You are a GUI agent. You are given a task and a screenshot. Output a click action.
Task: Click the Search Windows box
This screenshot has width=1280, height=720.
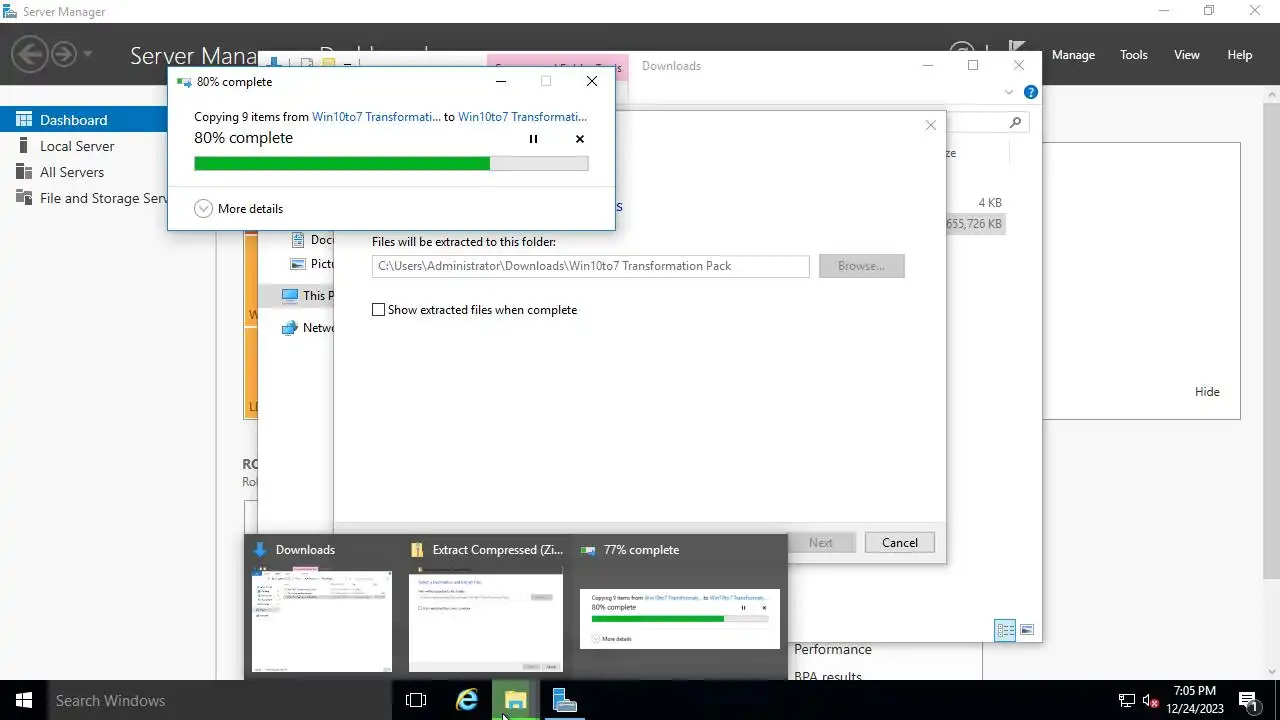pyautogui.click(x=220, y=700)
